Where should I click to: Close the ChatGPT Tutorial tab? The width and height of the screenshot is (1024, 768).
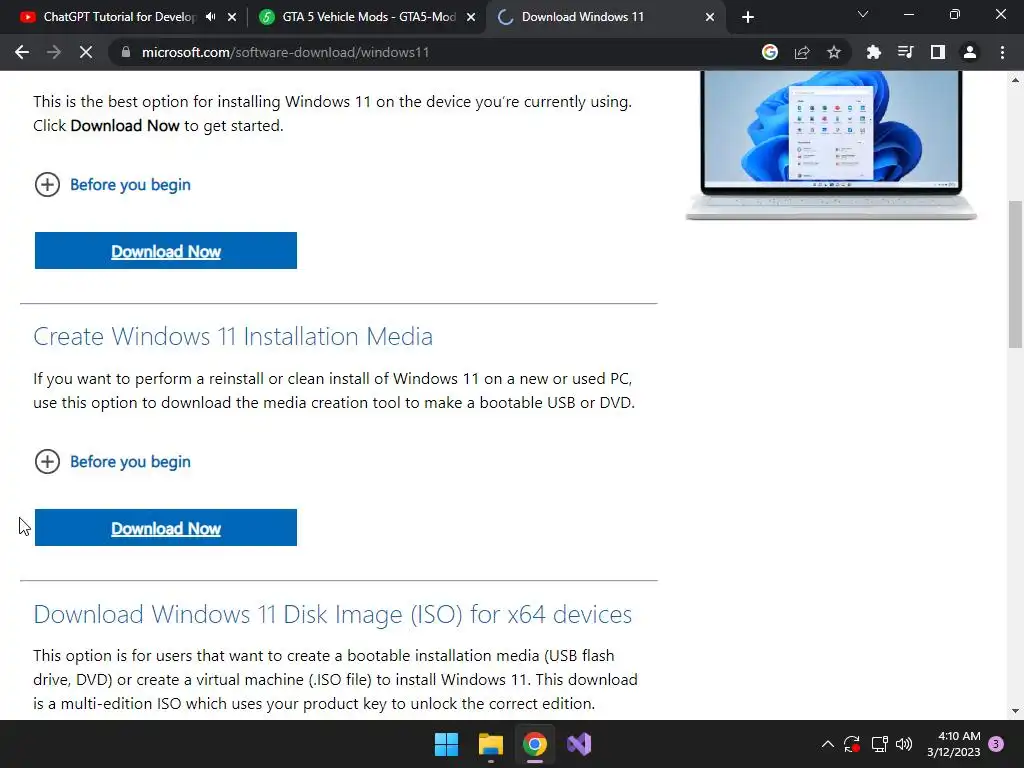pos(232,17)
